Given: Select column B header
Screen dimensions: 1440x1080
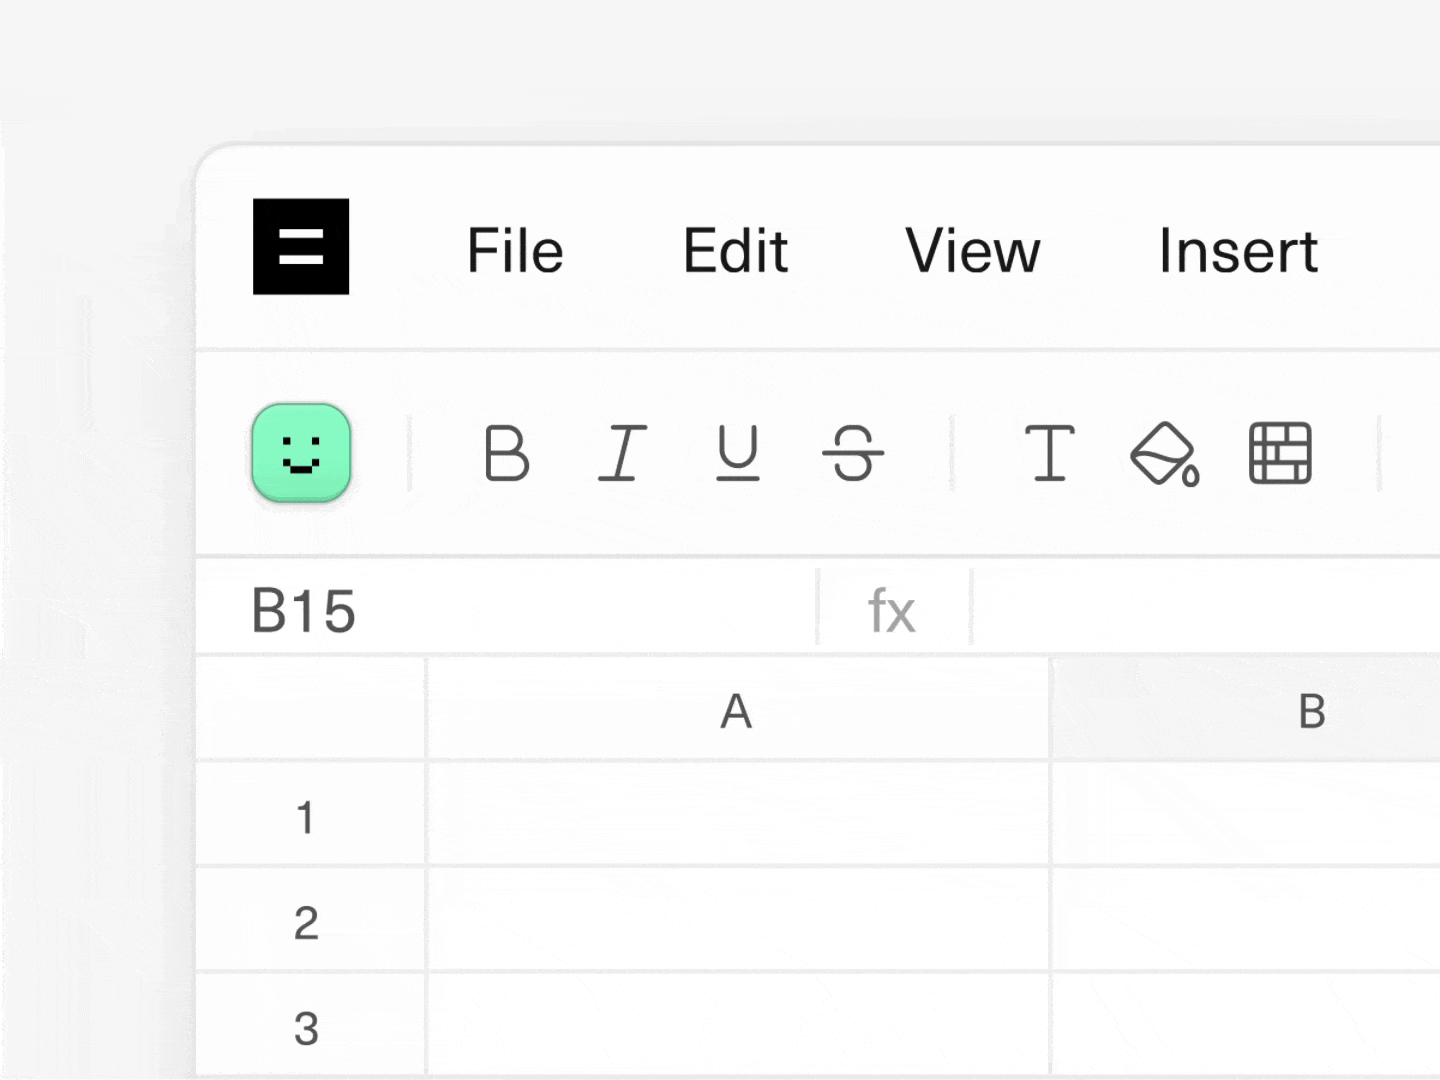Looking at the screenshot, I should coord(1311,711).
